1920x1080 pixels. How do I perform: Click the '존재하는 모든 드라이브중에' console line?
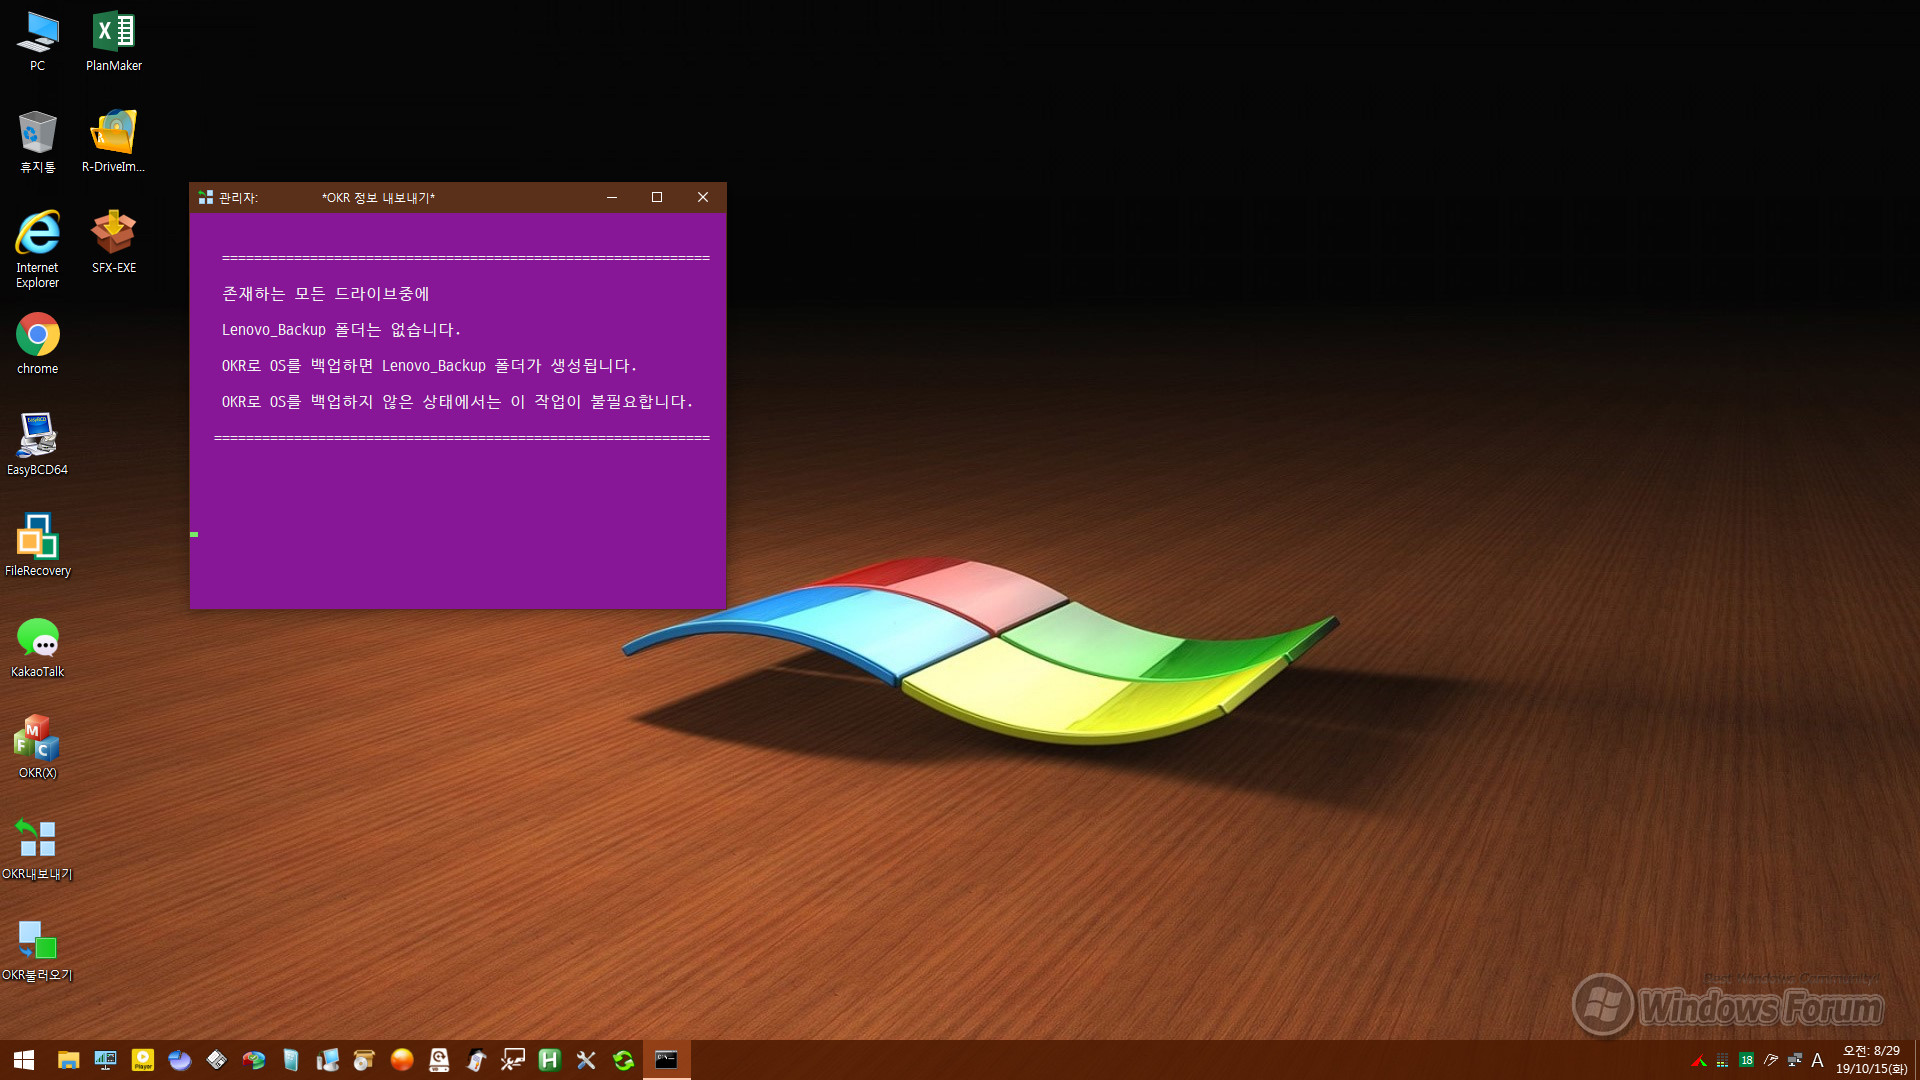[326, 294]
